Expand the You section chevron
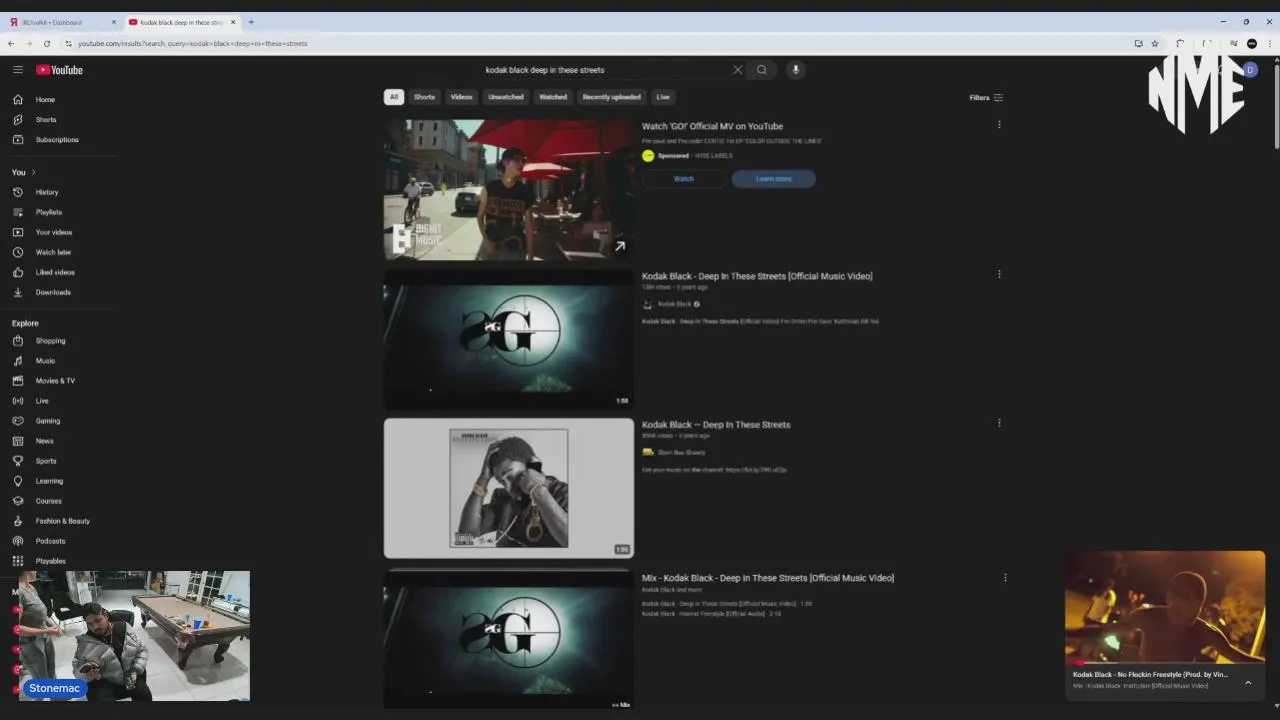This screenshot has height=720, width=1280. click(x=33, y=172)
